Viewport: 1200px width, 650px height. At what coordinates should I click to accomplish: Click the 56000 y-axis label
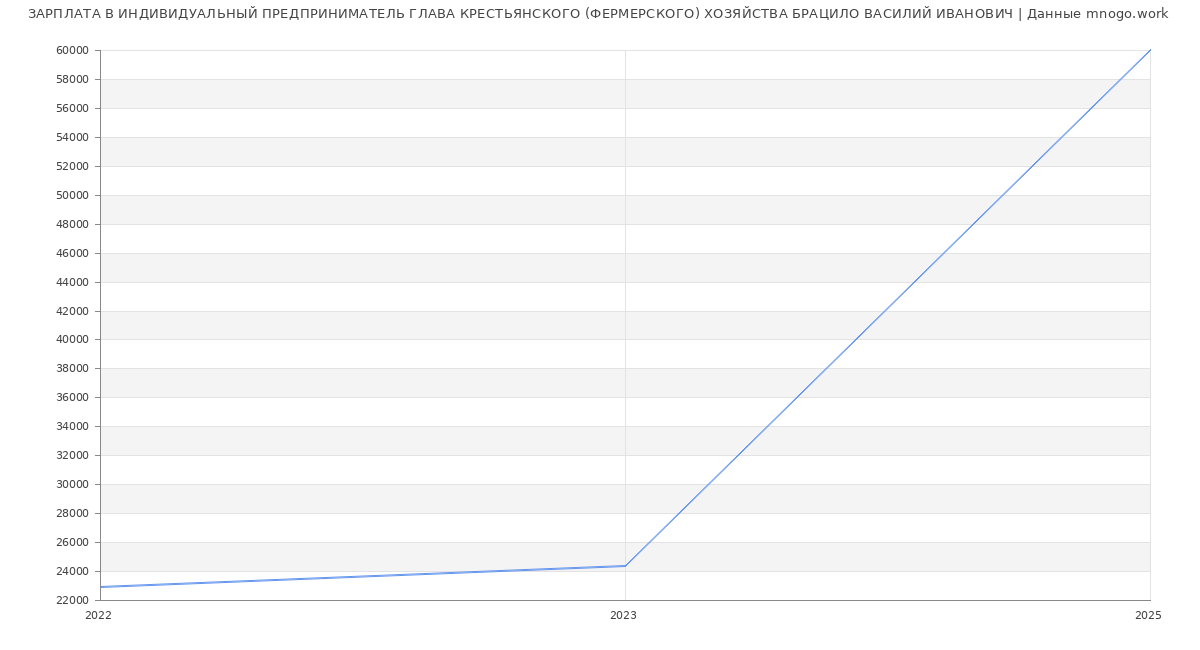[72, 108]
